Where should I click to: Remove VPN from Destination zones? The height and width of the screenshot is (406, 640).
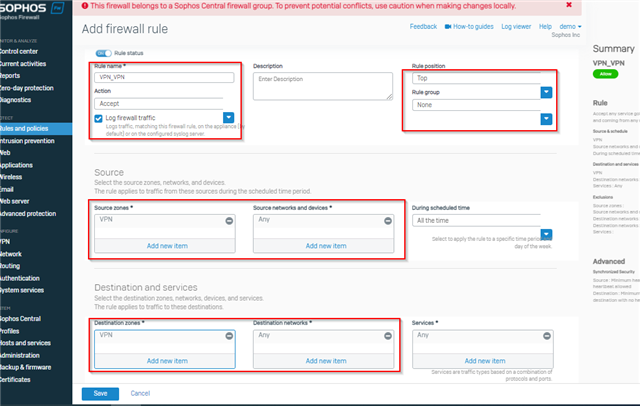[229, 336]
